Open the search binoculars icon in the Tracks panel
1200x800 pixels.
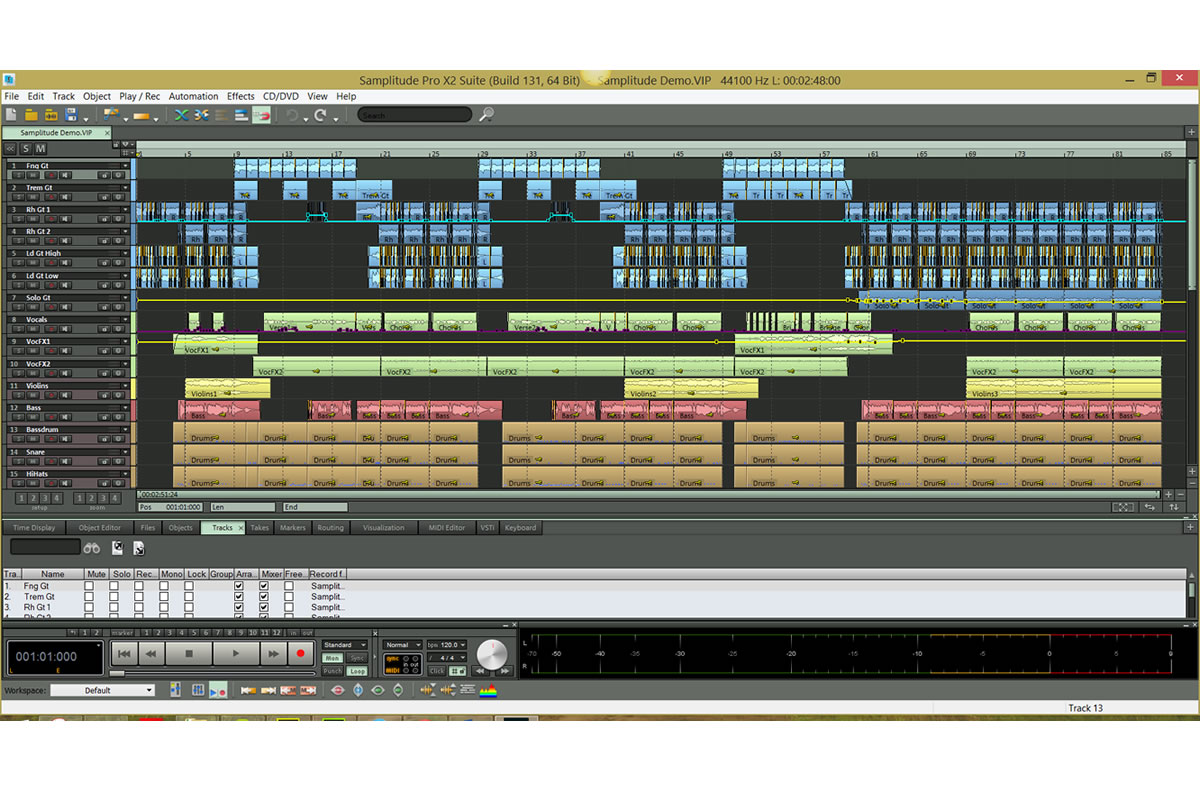click(x=91, y=548)
